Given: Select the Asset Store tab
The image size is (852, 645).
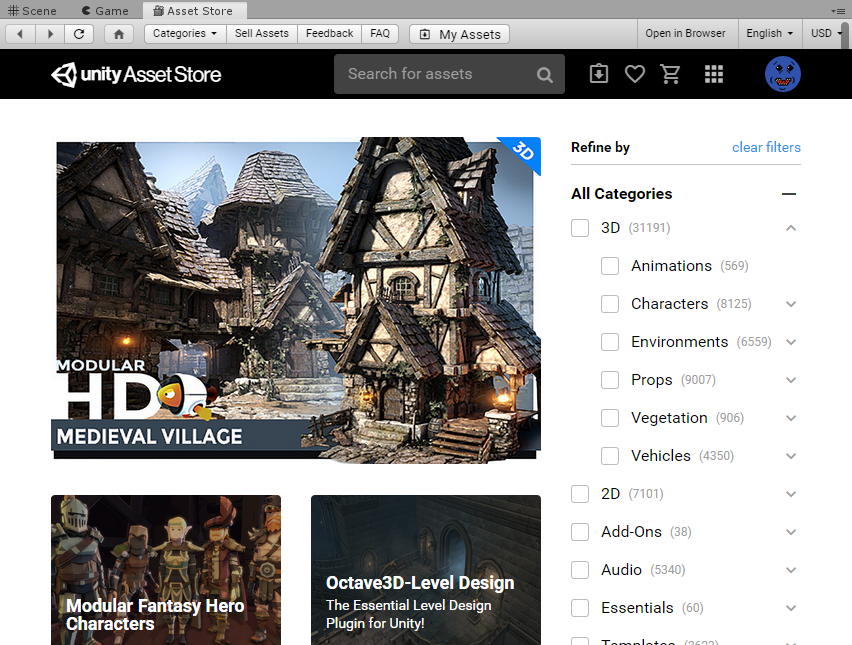Looking at the screenshot, I should [194, 10].
